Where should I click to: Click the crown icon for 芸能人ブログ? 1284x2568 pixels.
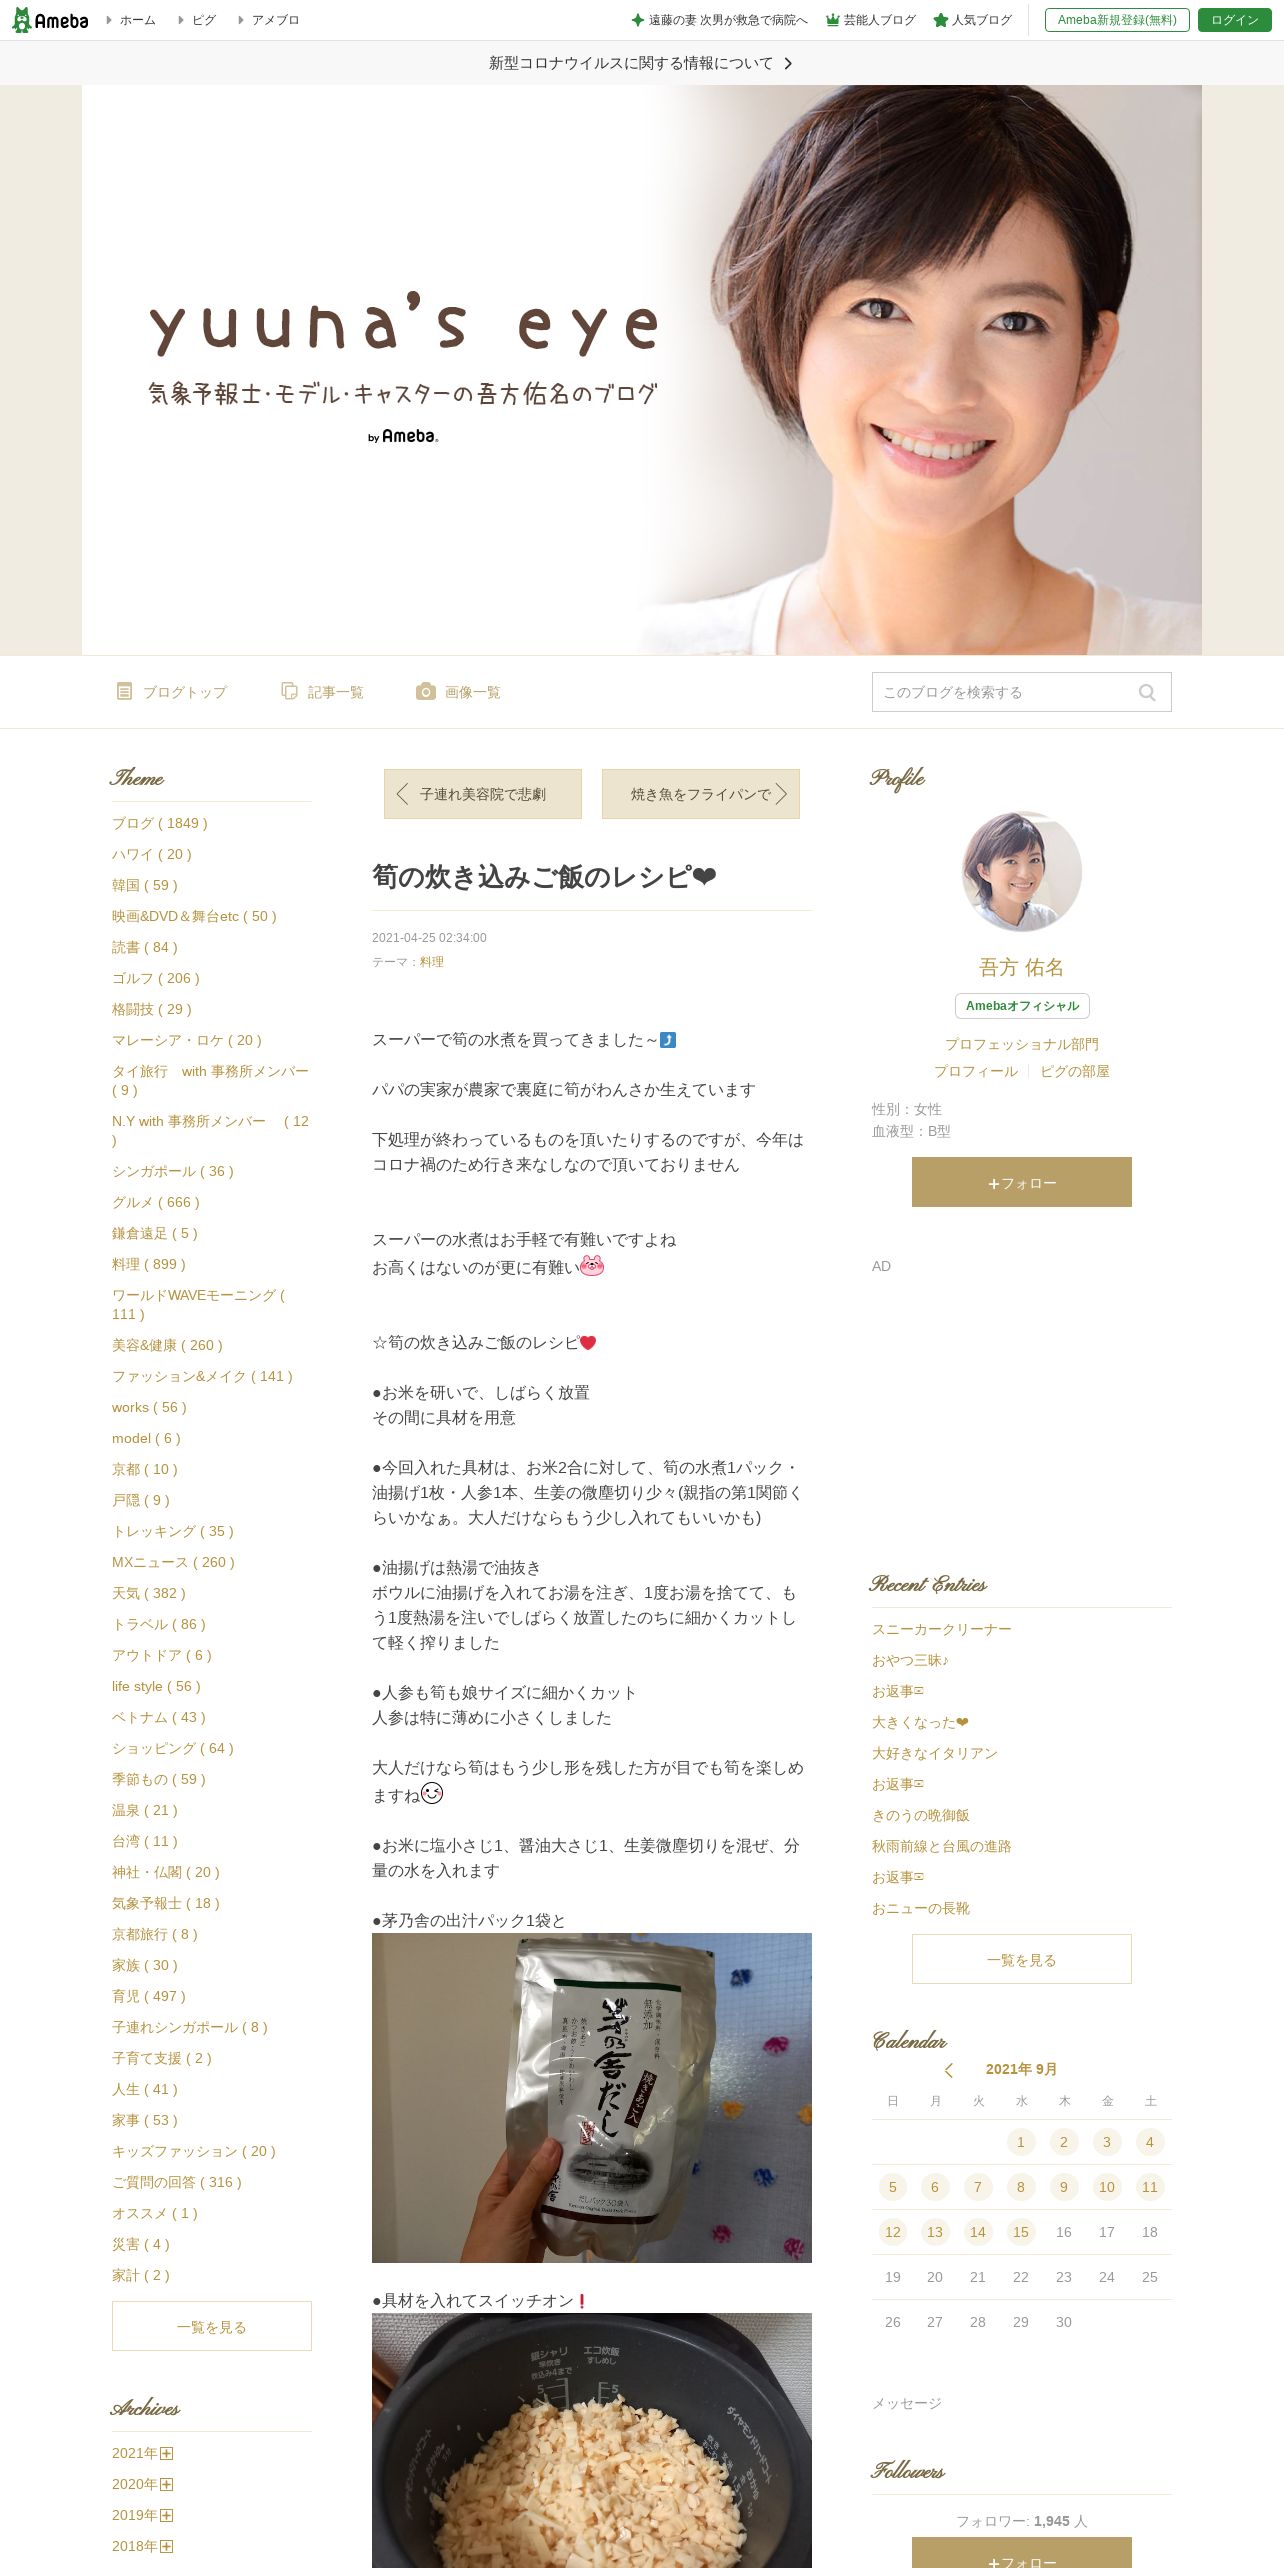(832, 20)
